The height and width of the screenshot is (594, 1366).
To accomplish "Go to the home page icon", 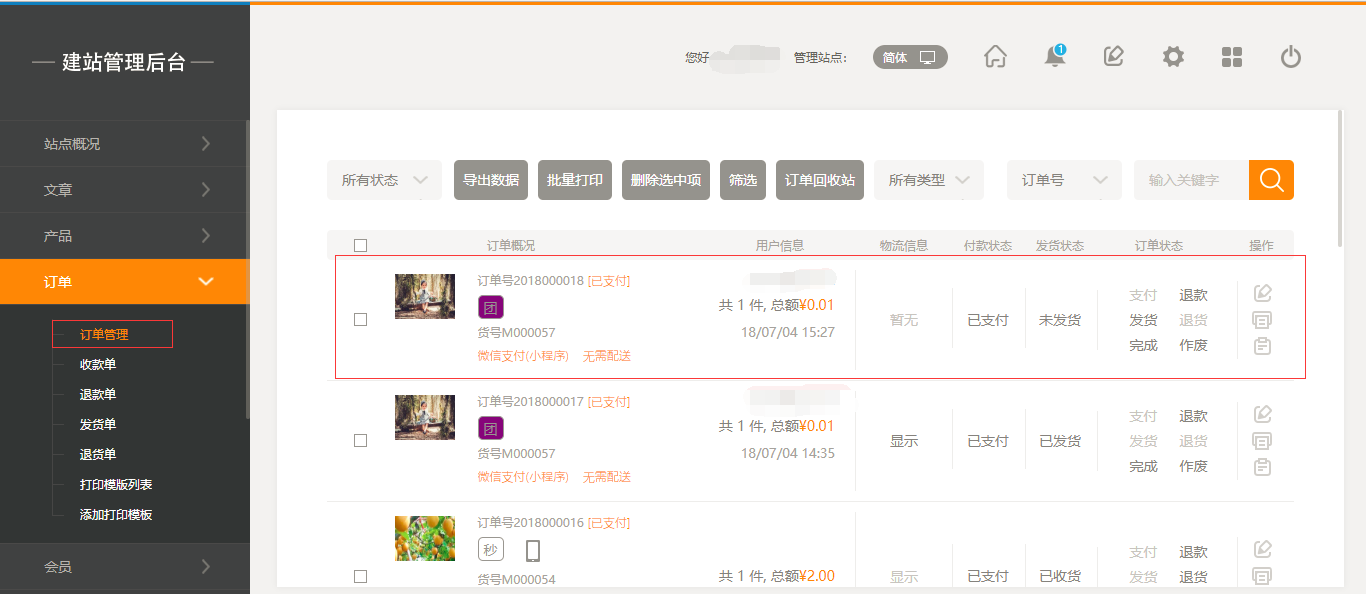I will [x=995, y=57].
